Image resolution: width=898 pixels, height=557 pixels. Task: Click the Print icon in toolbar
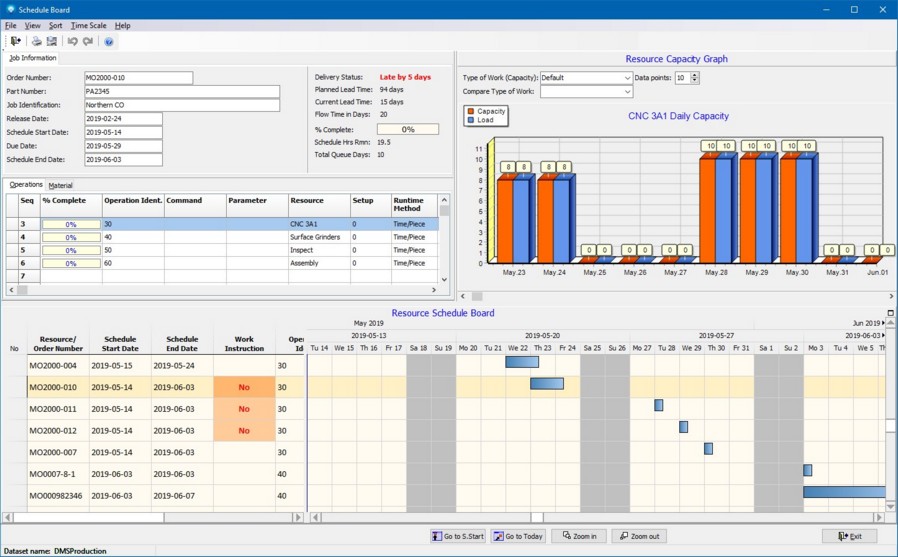point(37,41)
